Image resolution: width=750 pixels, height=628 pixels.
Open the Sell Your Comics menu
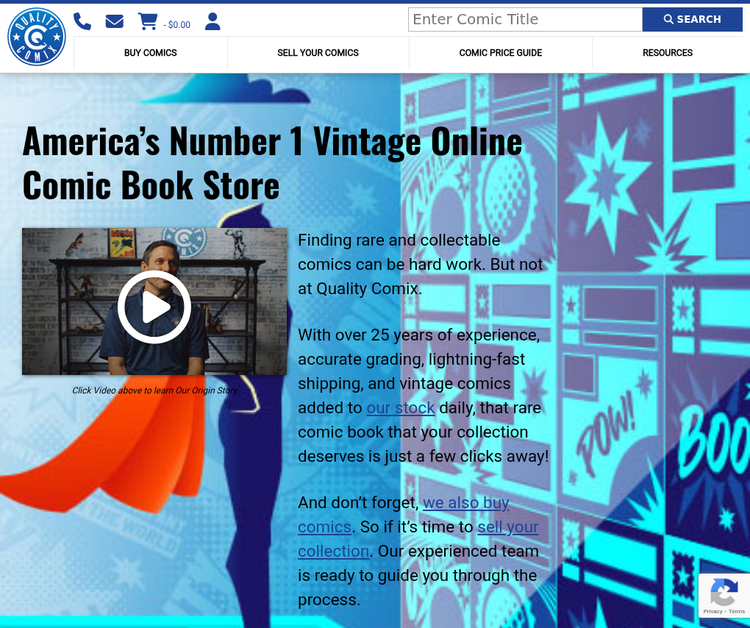(318, 53)
